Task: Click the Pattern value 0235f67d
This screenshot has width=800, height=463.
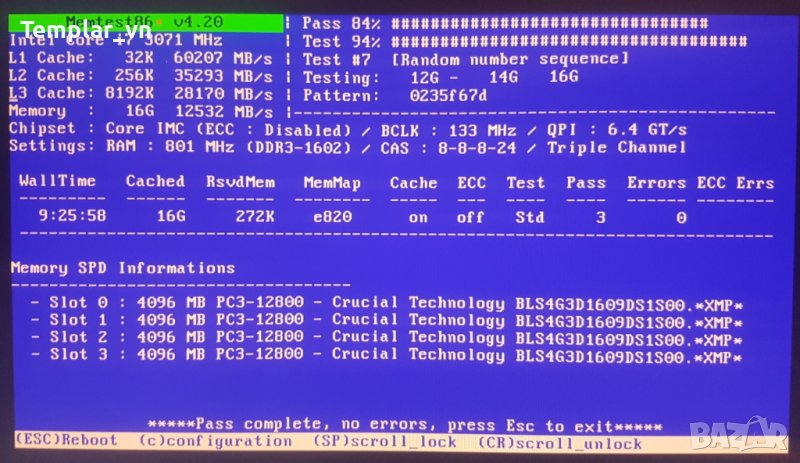Action: pyautogui.click(x=449, y=96)
